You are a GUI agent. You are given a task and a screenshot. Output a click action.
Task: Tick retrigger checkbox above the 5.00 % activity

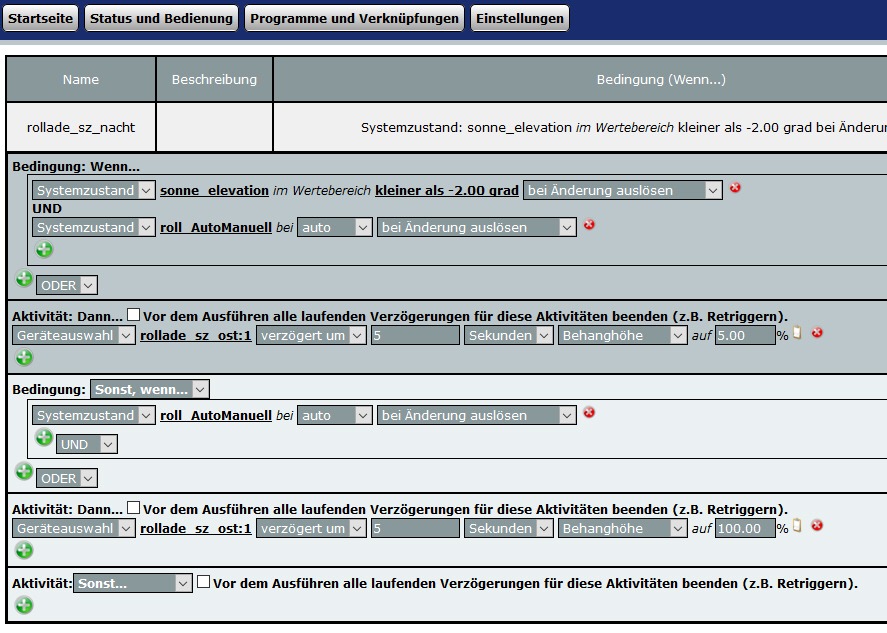134,315
